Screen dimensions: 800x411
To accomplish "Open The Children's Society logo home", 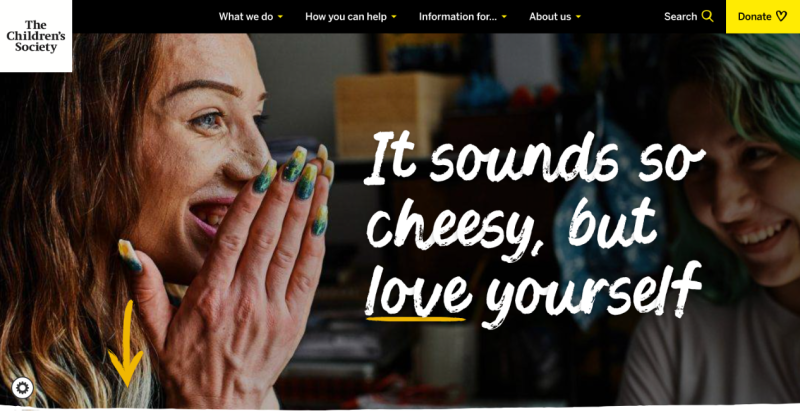I will click(36, 36).
